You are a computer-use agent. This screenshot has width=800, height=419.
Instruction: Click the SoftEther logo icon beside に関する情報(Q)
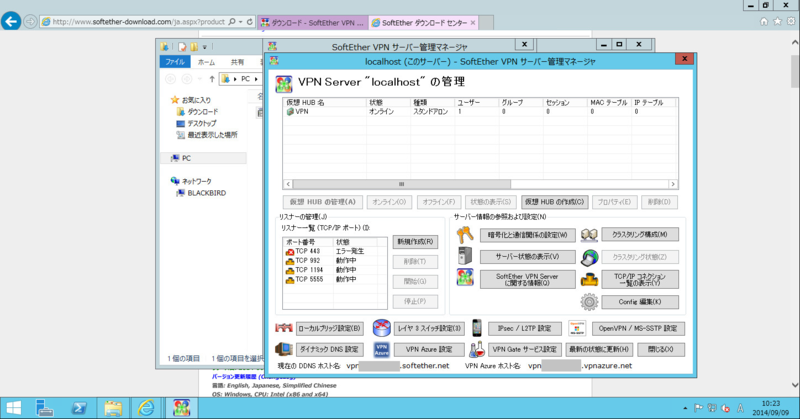tap(465, 278)
